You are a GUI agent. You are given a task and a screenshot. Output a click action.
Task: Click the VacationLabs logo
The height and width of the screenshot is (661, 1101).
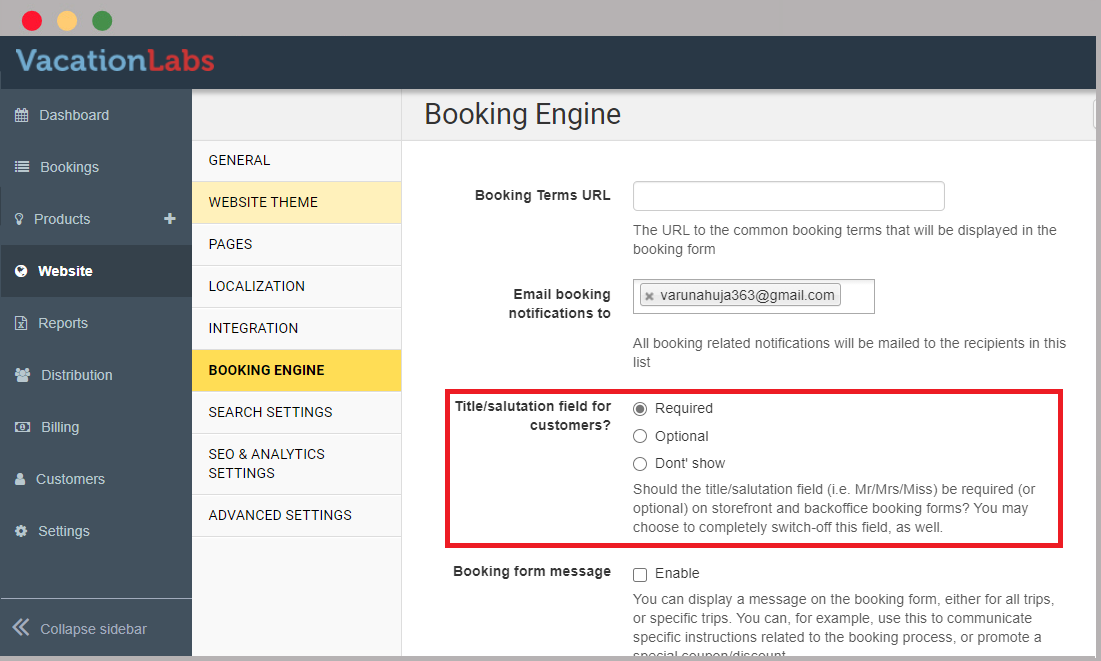tap(115, 61)
